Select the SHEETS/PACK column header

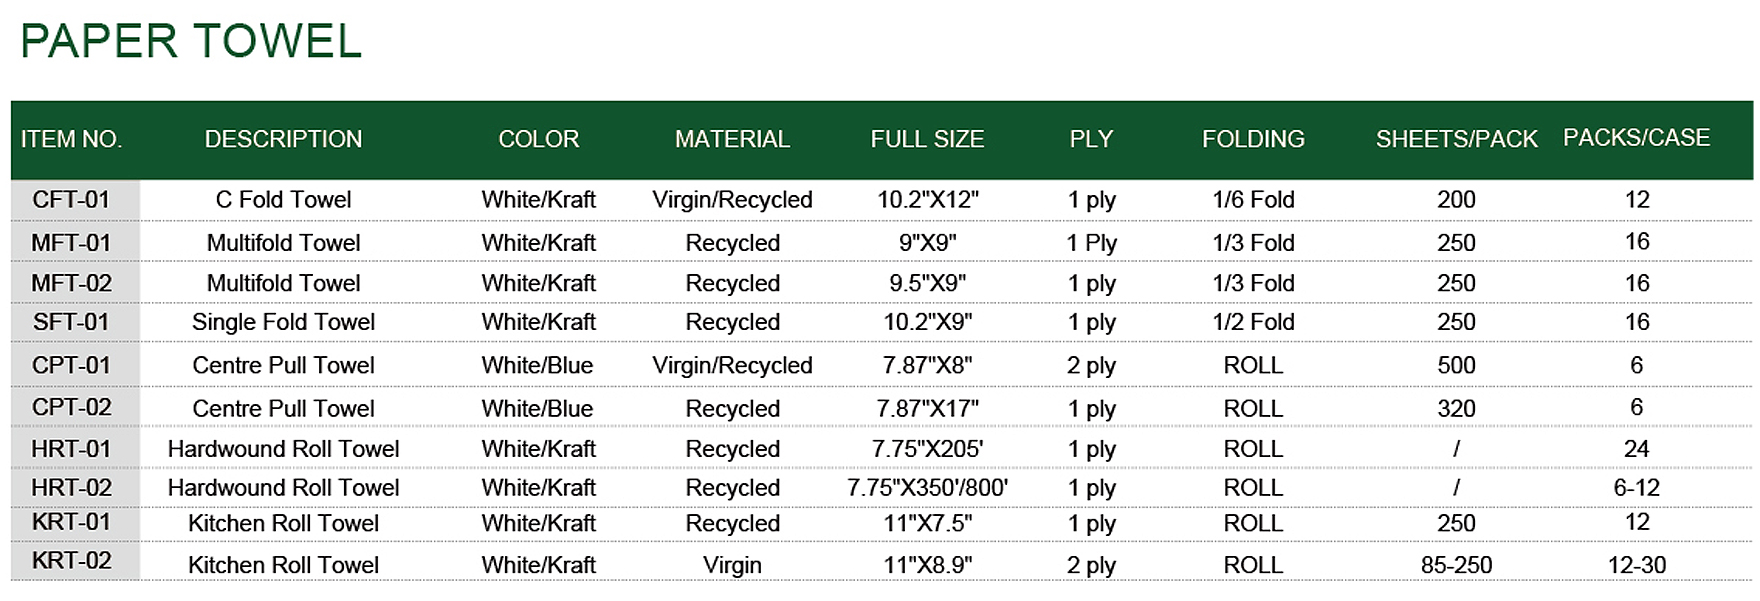(x=1456, y=139)
